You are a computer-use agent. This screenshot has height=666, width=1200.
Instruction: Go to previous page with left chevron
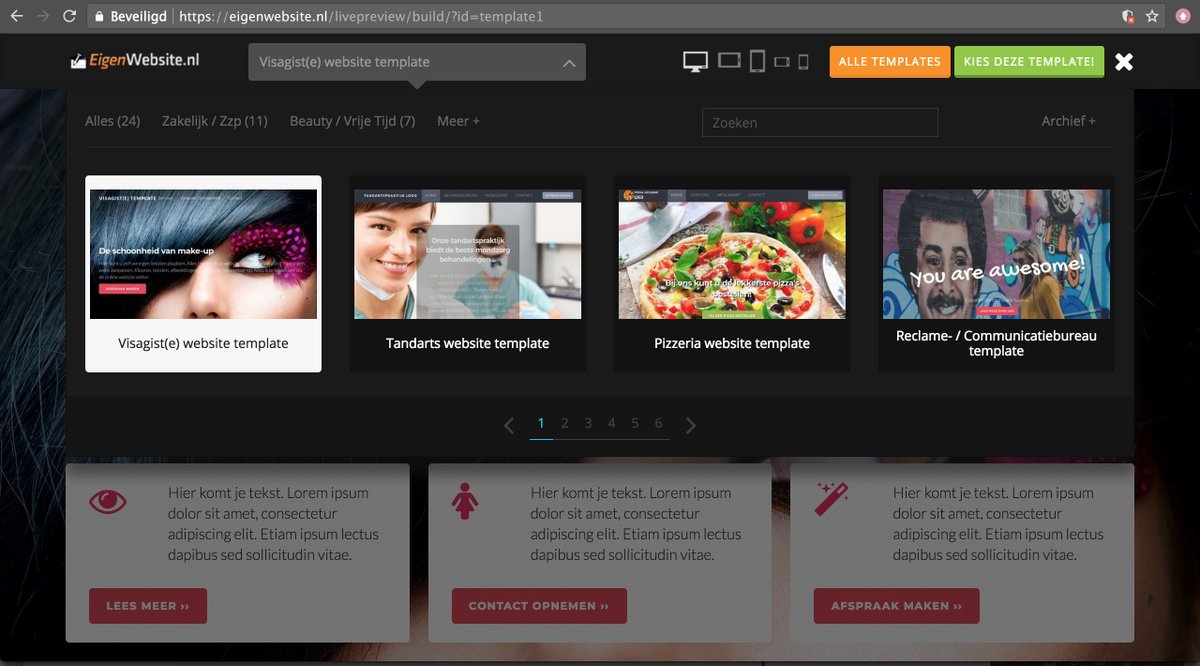tap(509, 425)
